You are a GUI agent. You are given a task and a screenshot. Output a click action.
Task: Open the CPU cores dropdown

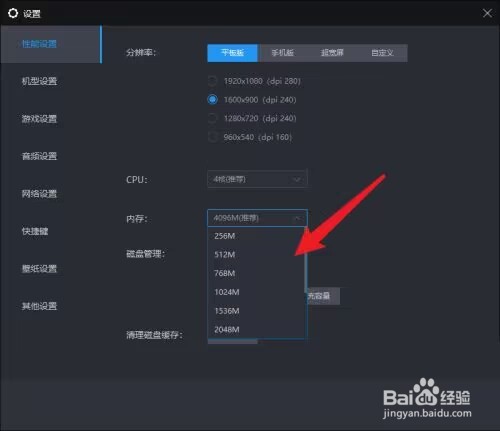pos(257,179)
